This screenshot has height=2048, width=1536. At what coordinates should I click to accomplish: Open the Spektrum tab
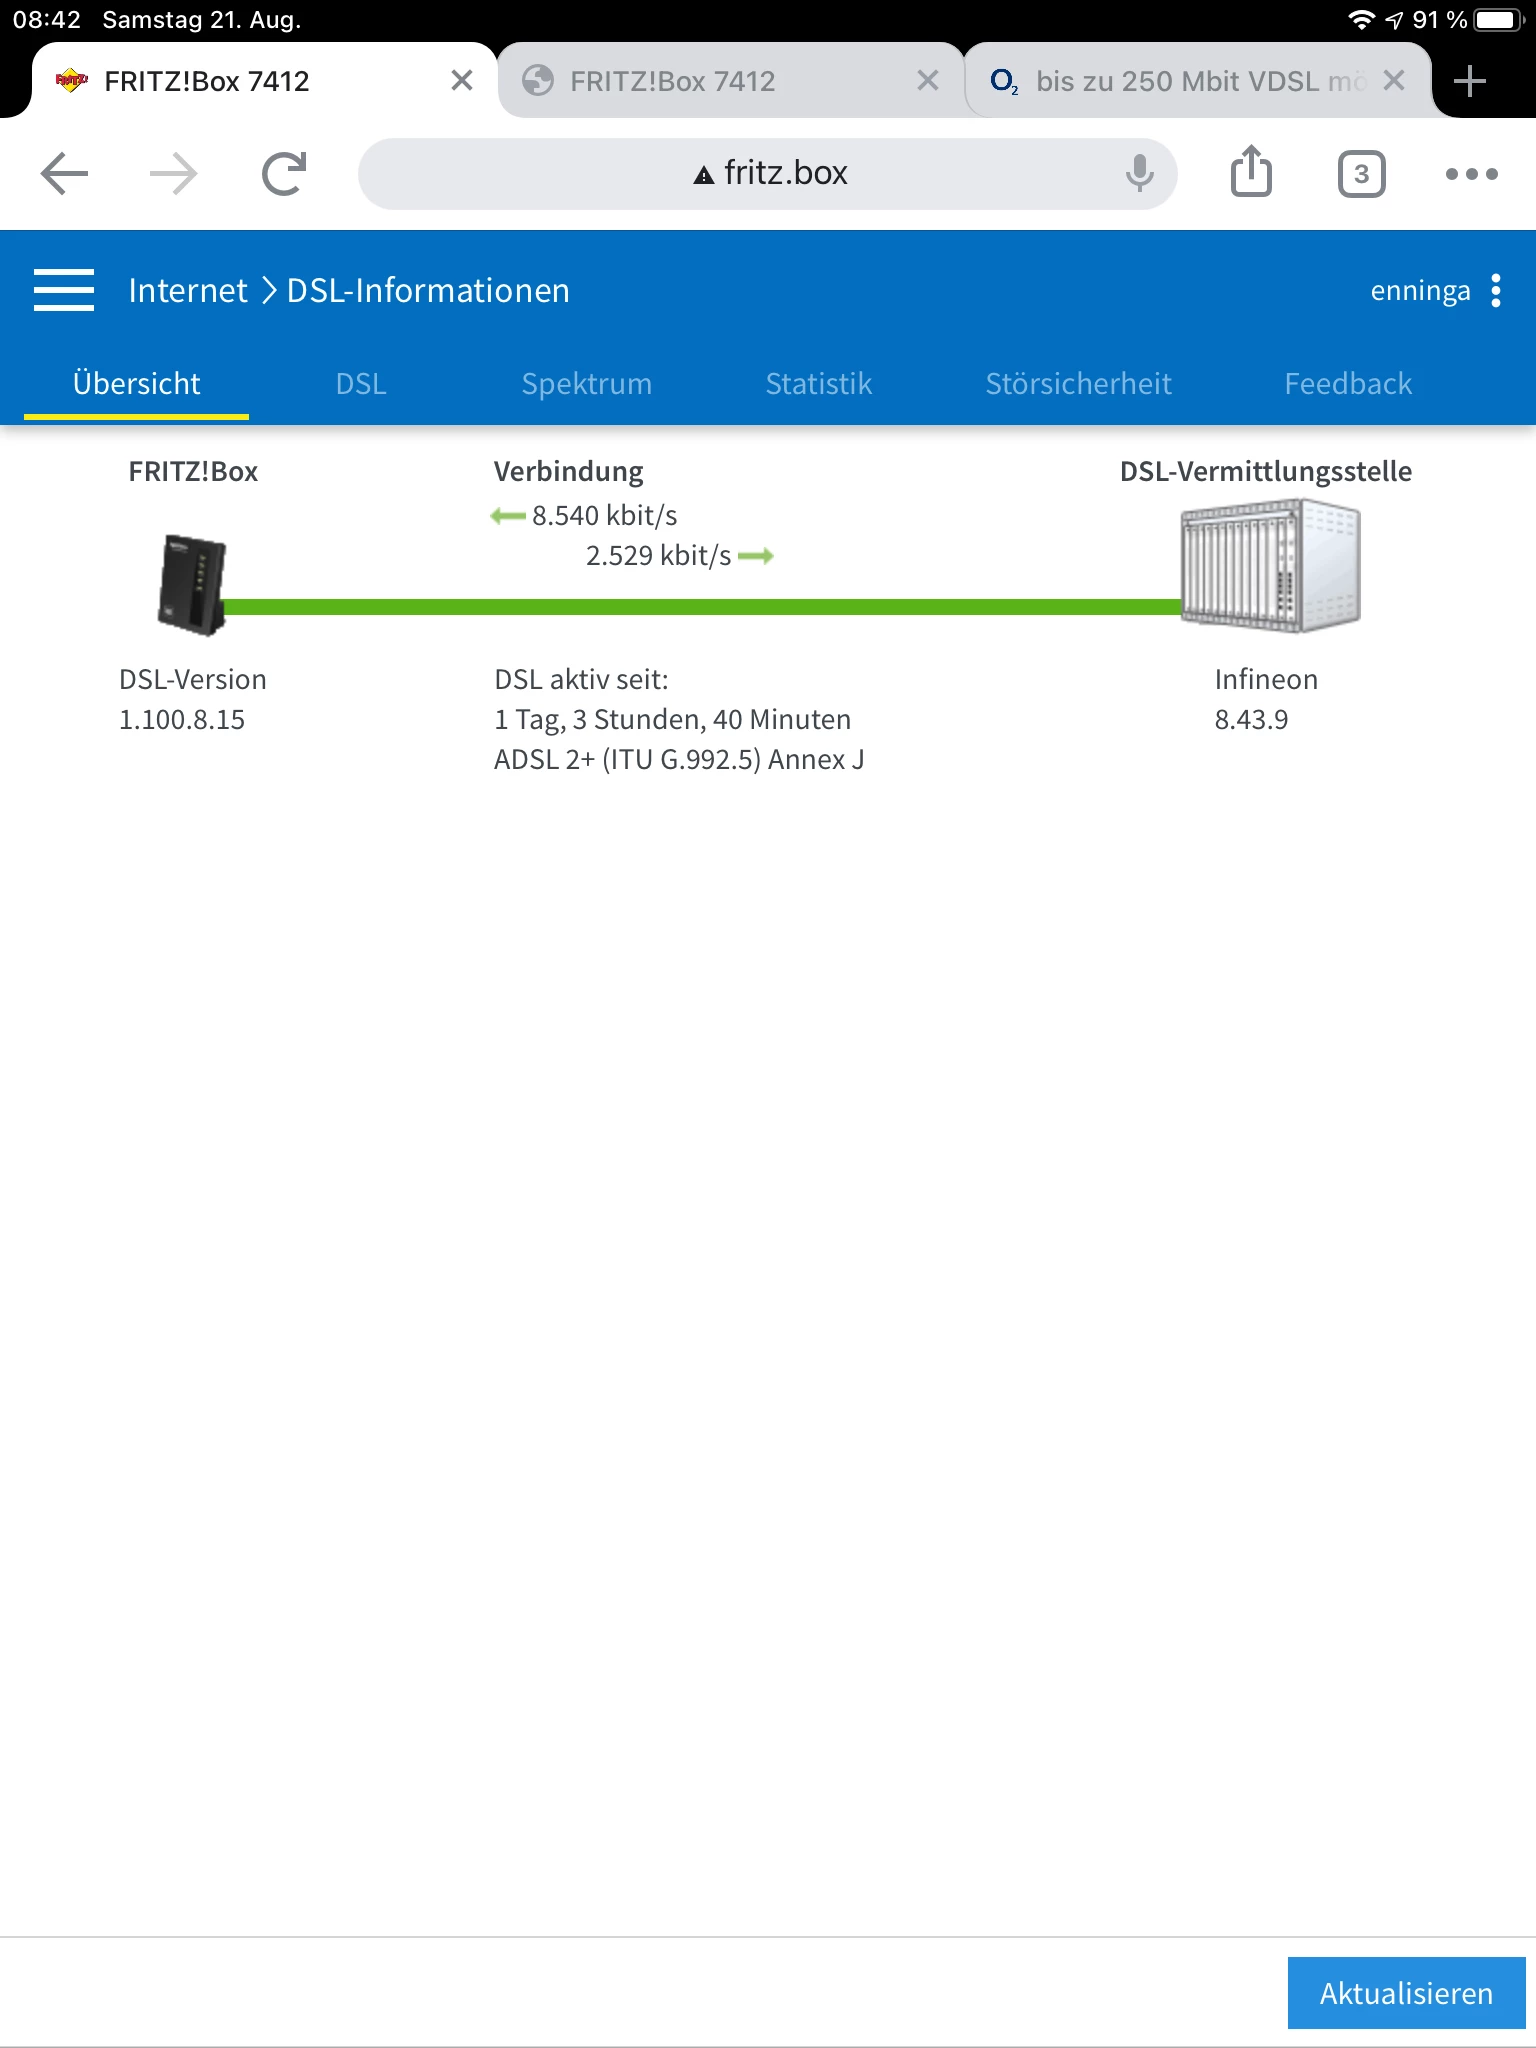point(587,384)
